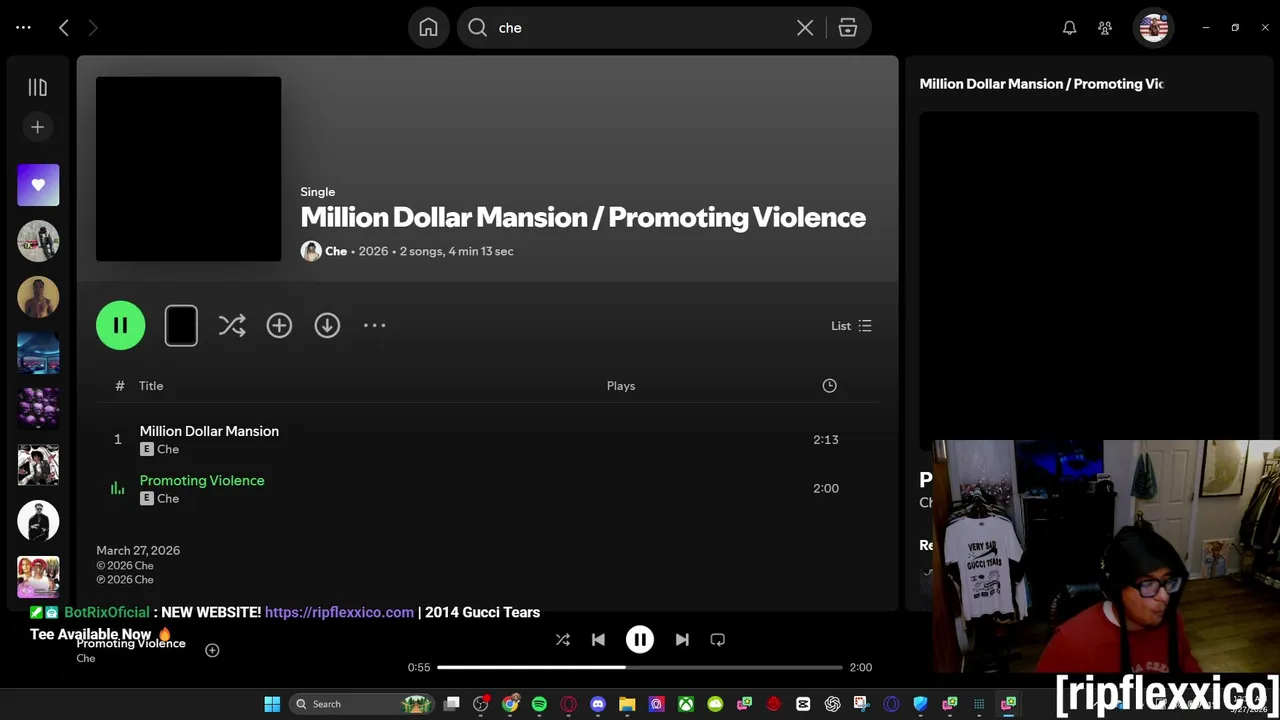Screen dimensions: 1280x720
Task: Open the Xbox app from the taskbar
Action: pos(686,704)
